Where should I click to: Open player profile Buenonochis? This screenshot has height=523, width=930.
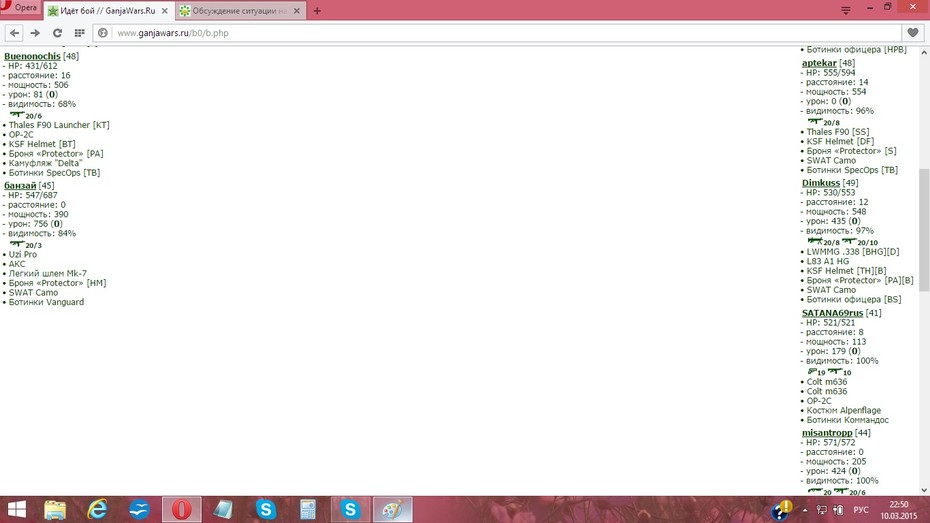click(32, 56)
